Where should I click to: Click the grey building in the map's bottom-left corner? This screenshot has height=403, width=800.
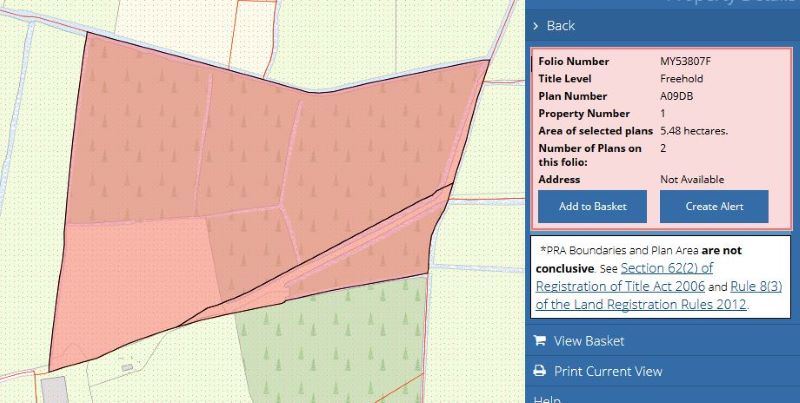(53, 388)
